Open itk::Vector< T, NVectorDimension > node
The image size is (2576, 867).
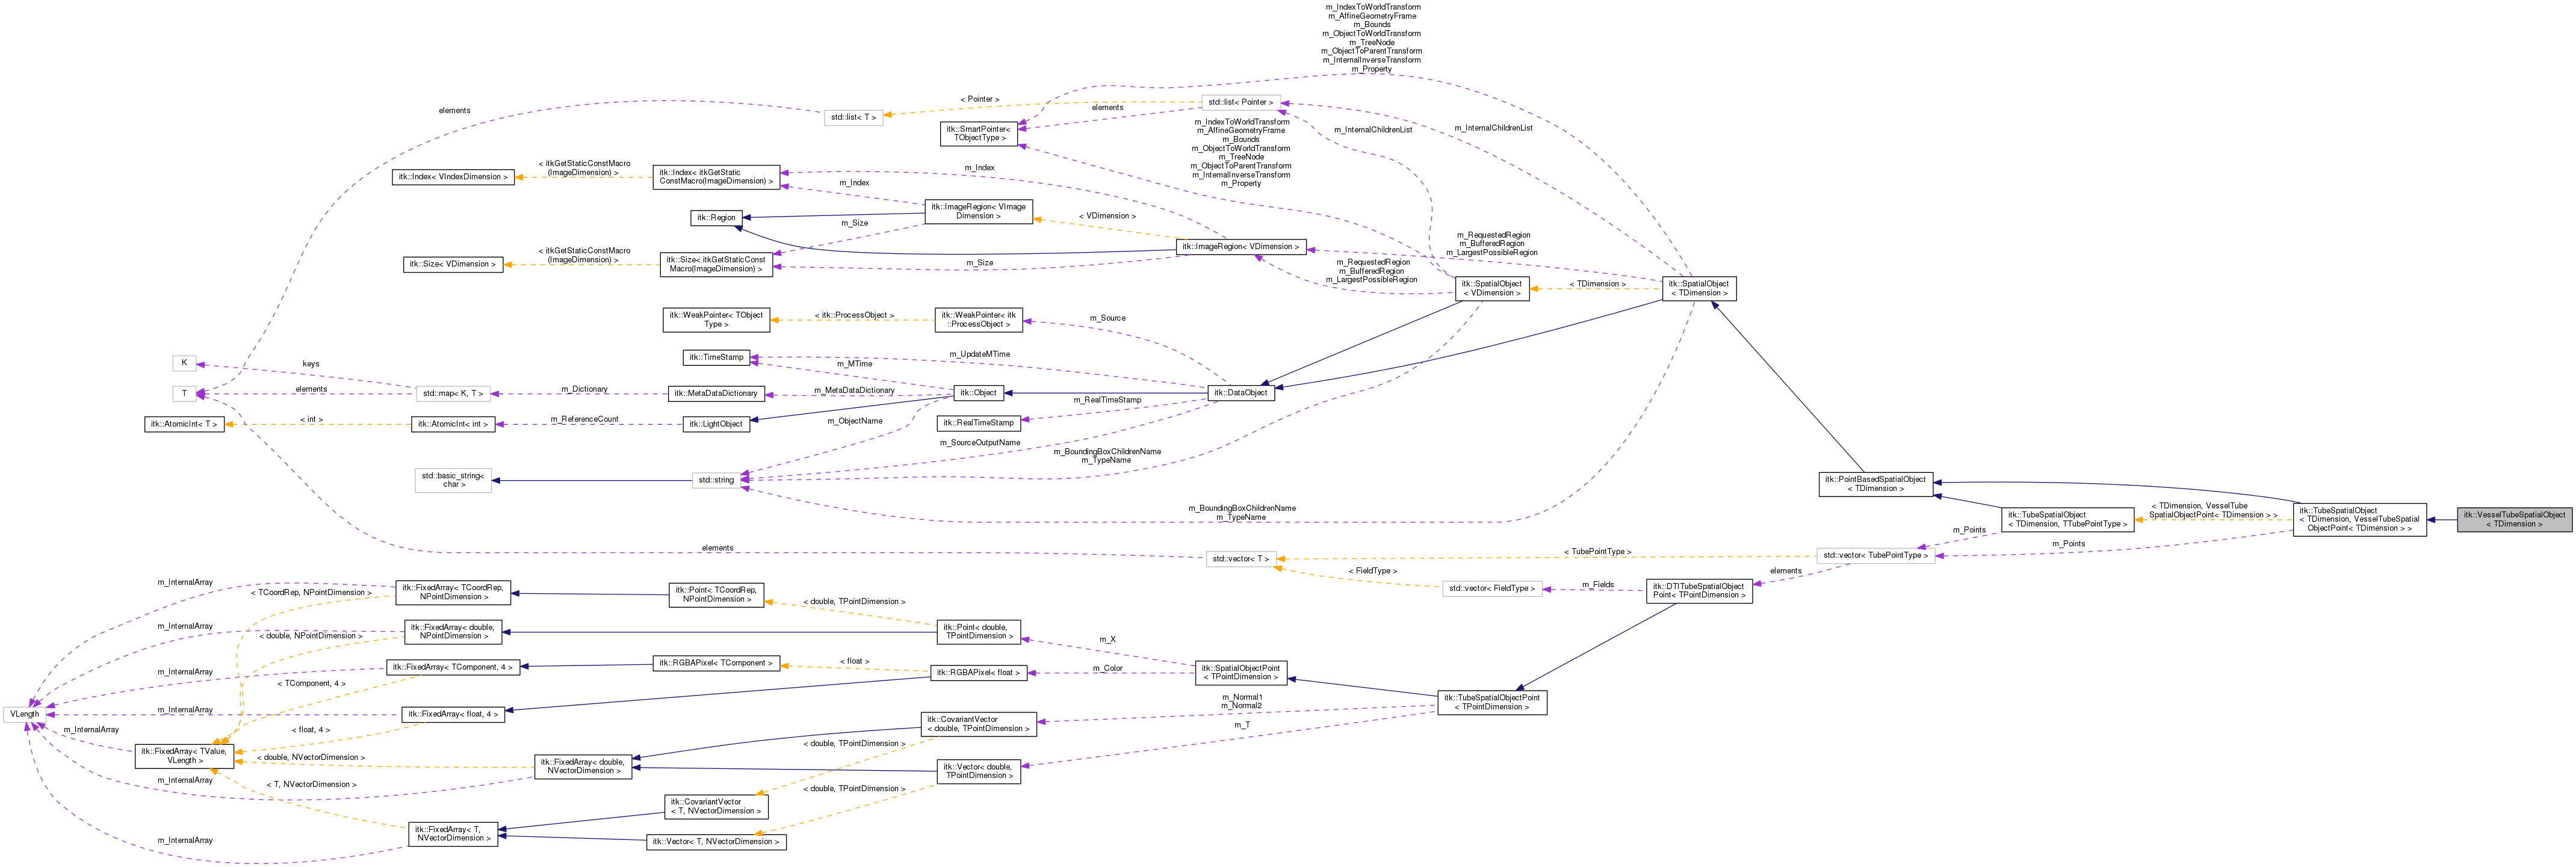(716, 842)
